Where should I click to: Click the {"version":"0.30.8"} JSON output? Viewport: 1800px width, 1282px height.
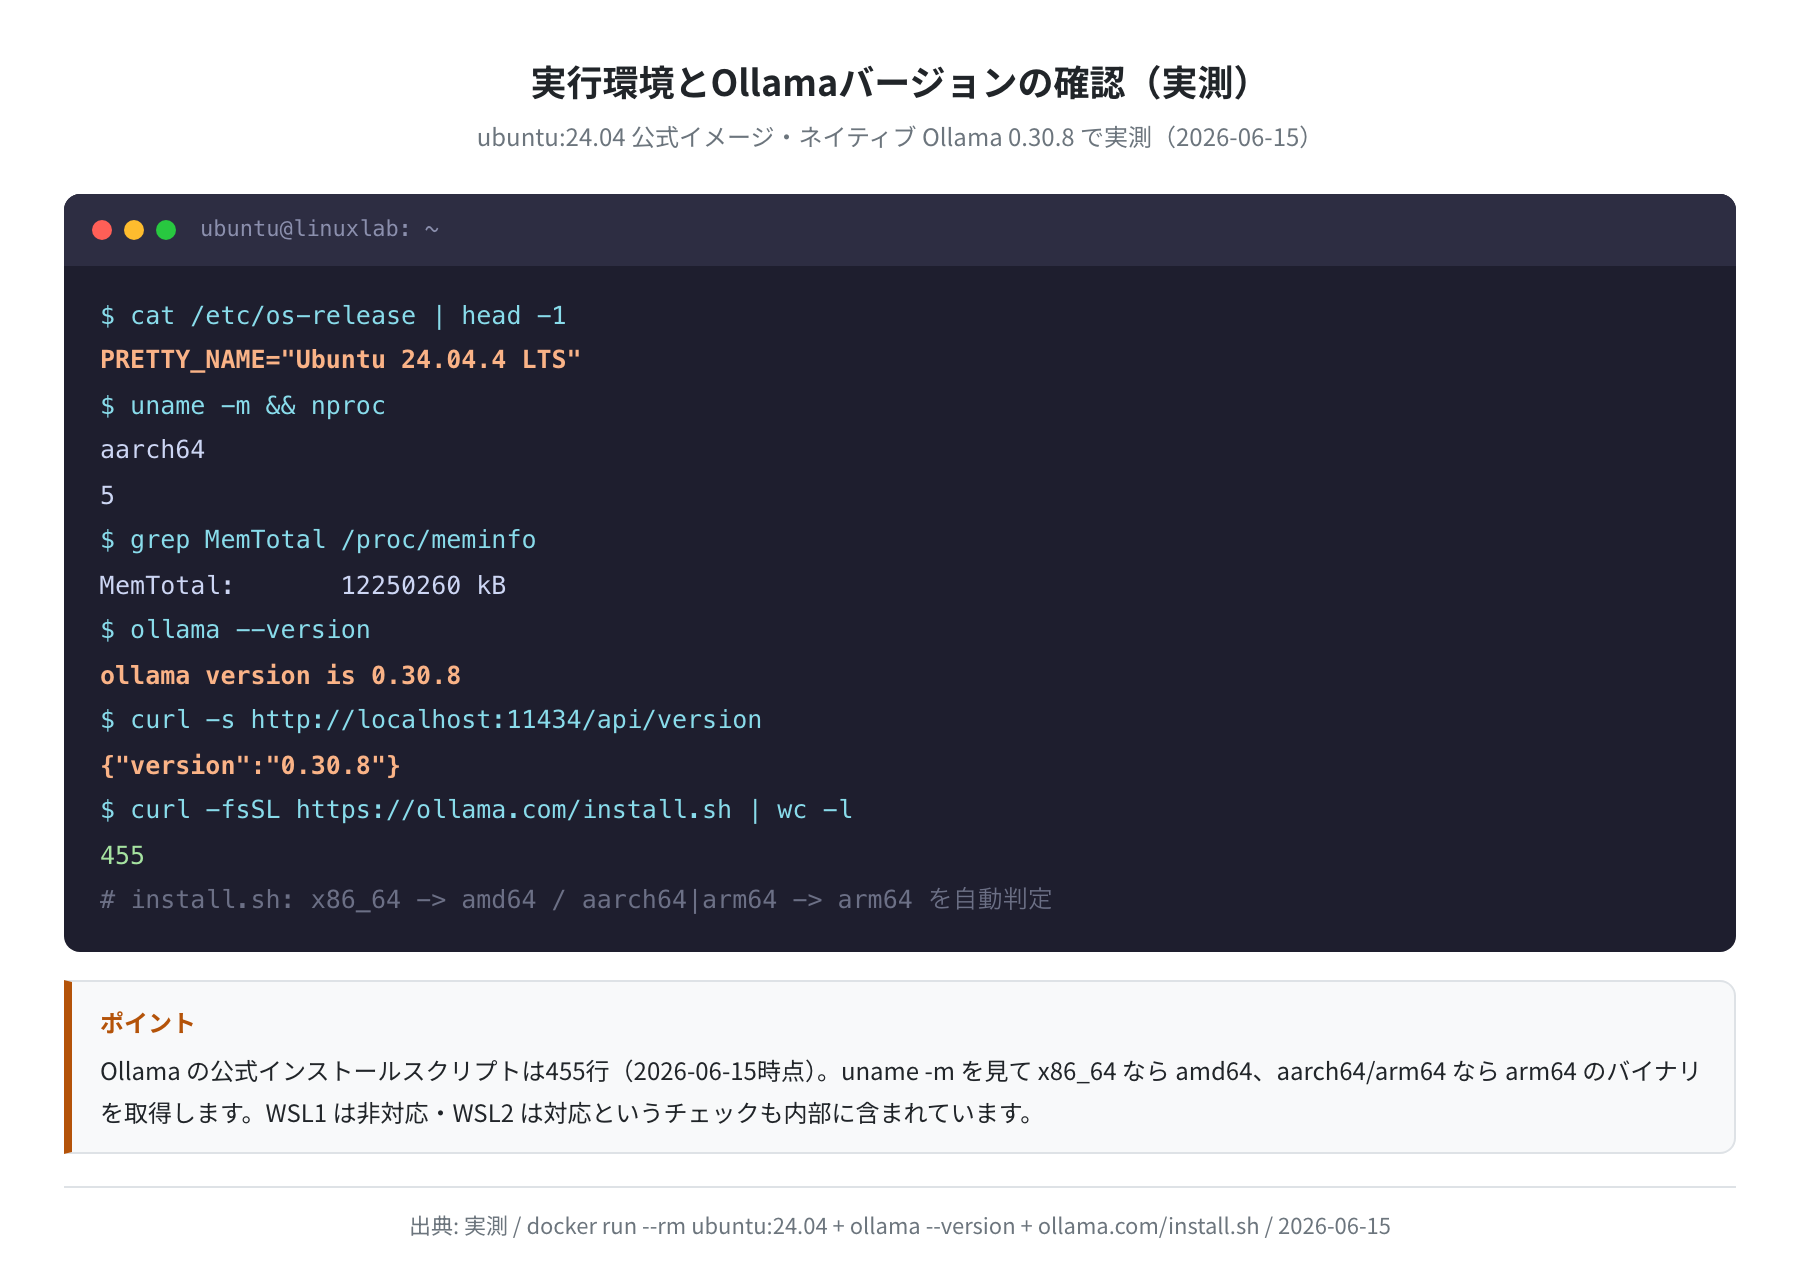250,766
